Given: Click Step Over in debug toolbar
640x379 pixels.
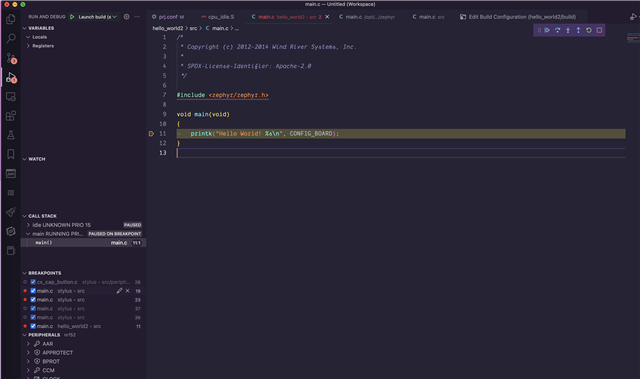Looking at the screenshot, I should [558, 30].
